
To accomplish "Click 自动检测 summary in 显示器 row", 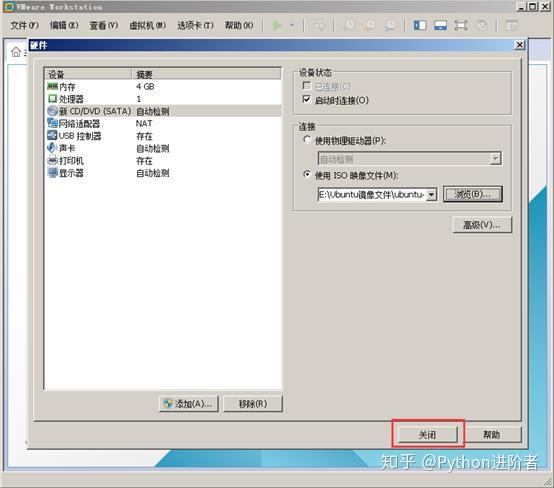I will tap(153, 173).
